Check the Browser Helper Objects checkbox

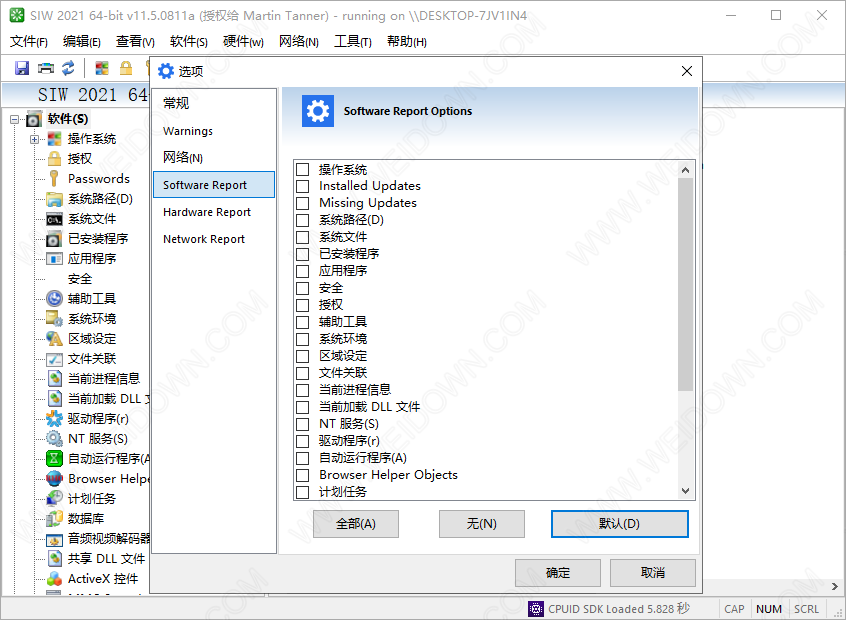[303, 475]
